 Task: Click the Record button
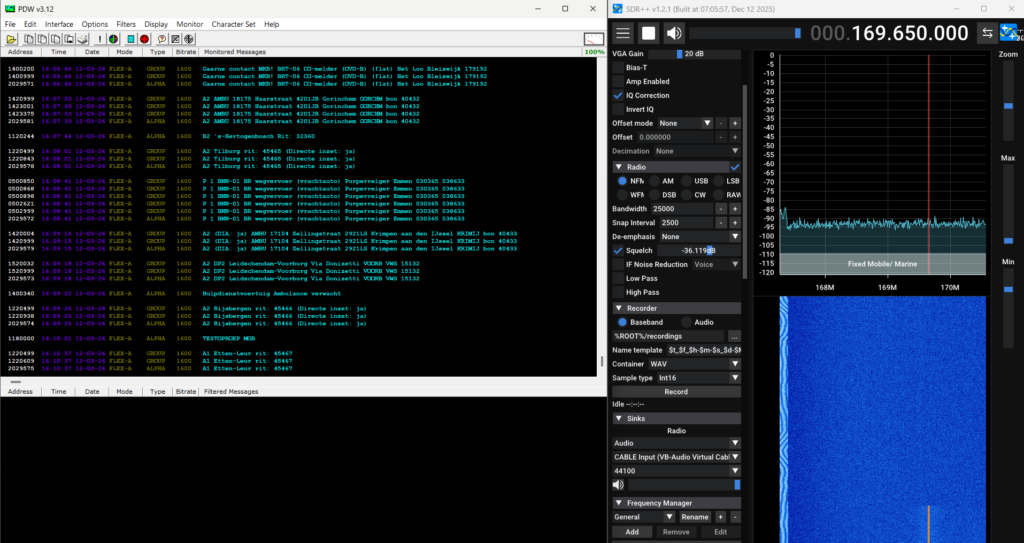676,392
